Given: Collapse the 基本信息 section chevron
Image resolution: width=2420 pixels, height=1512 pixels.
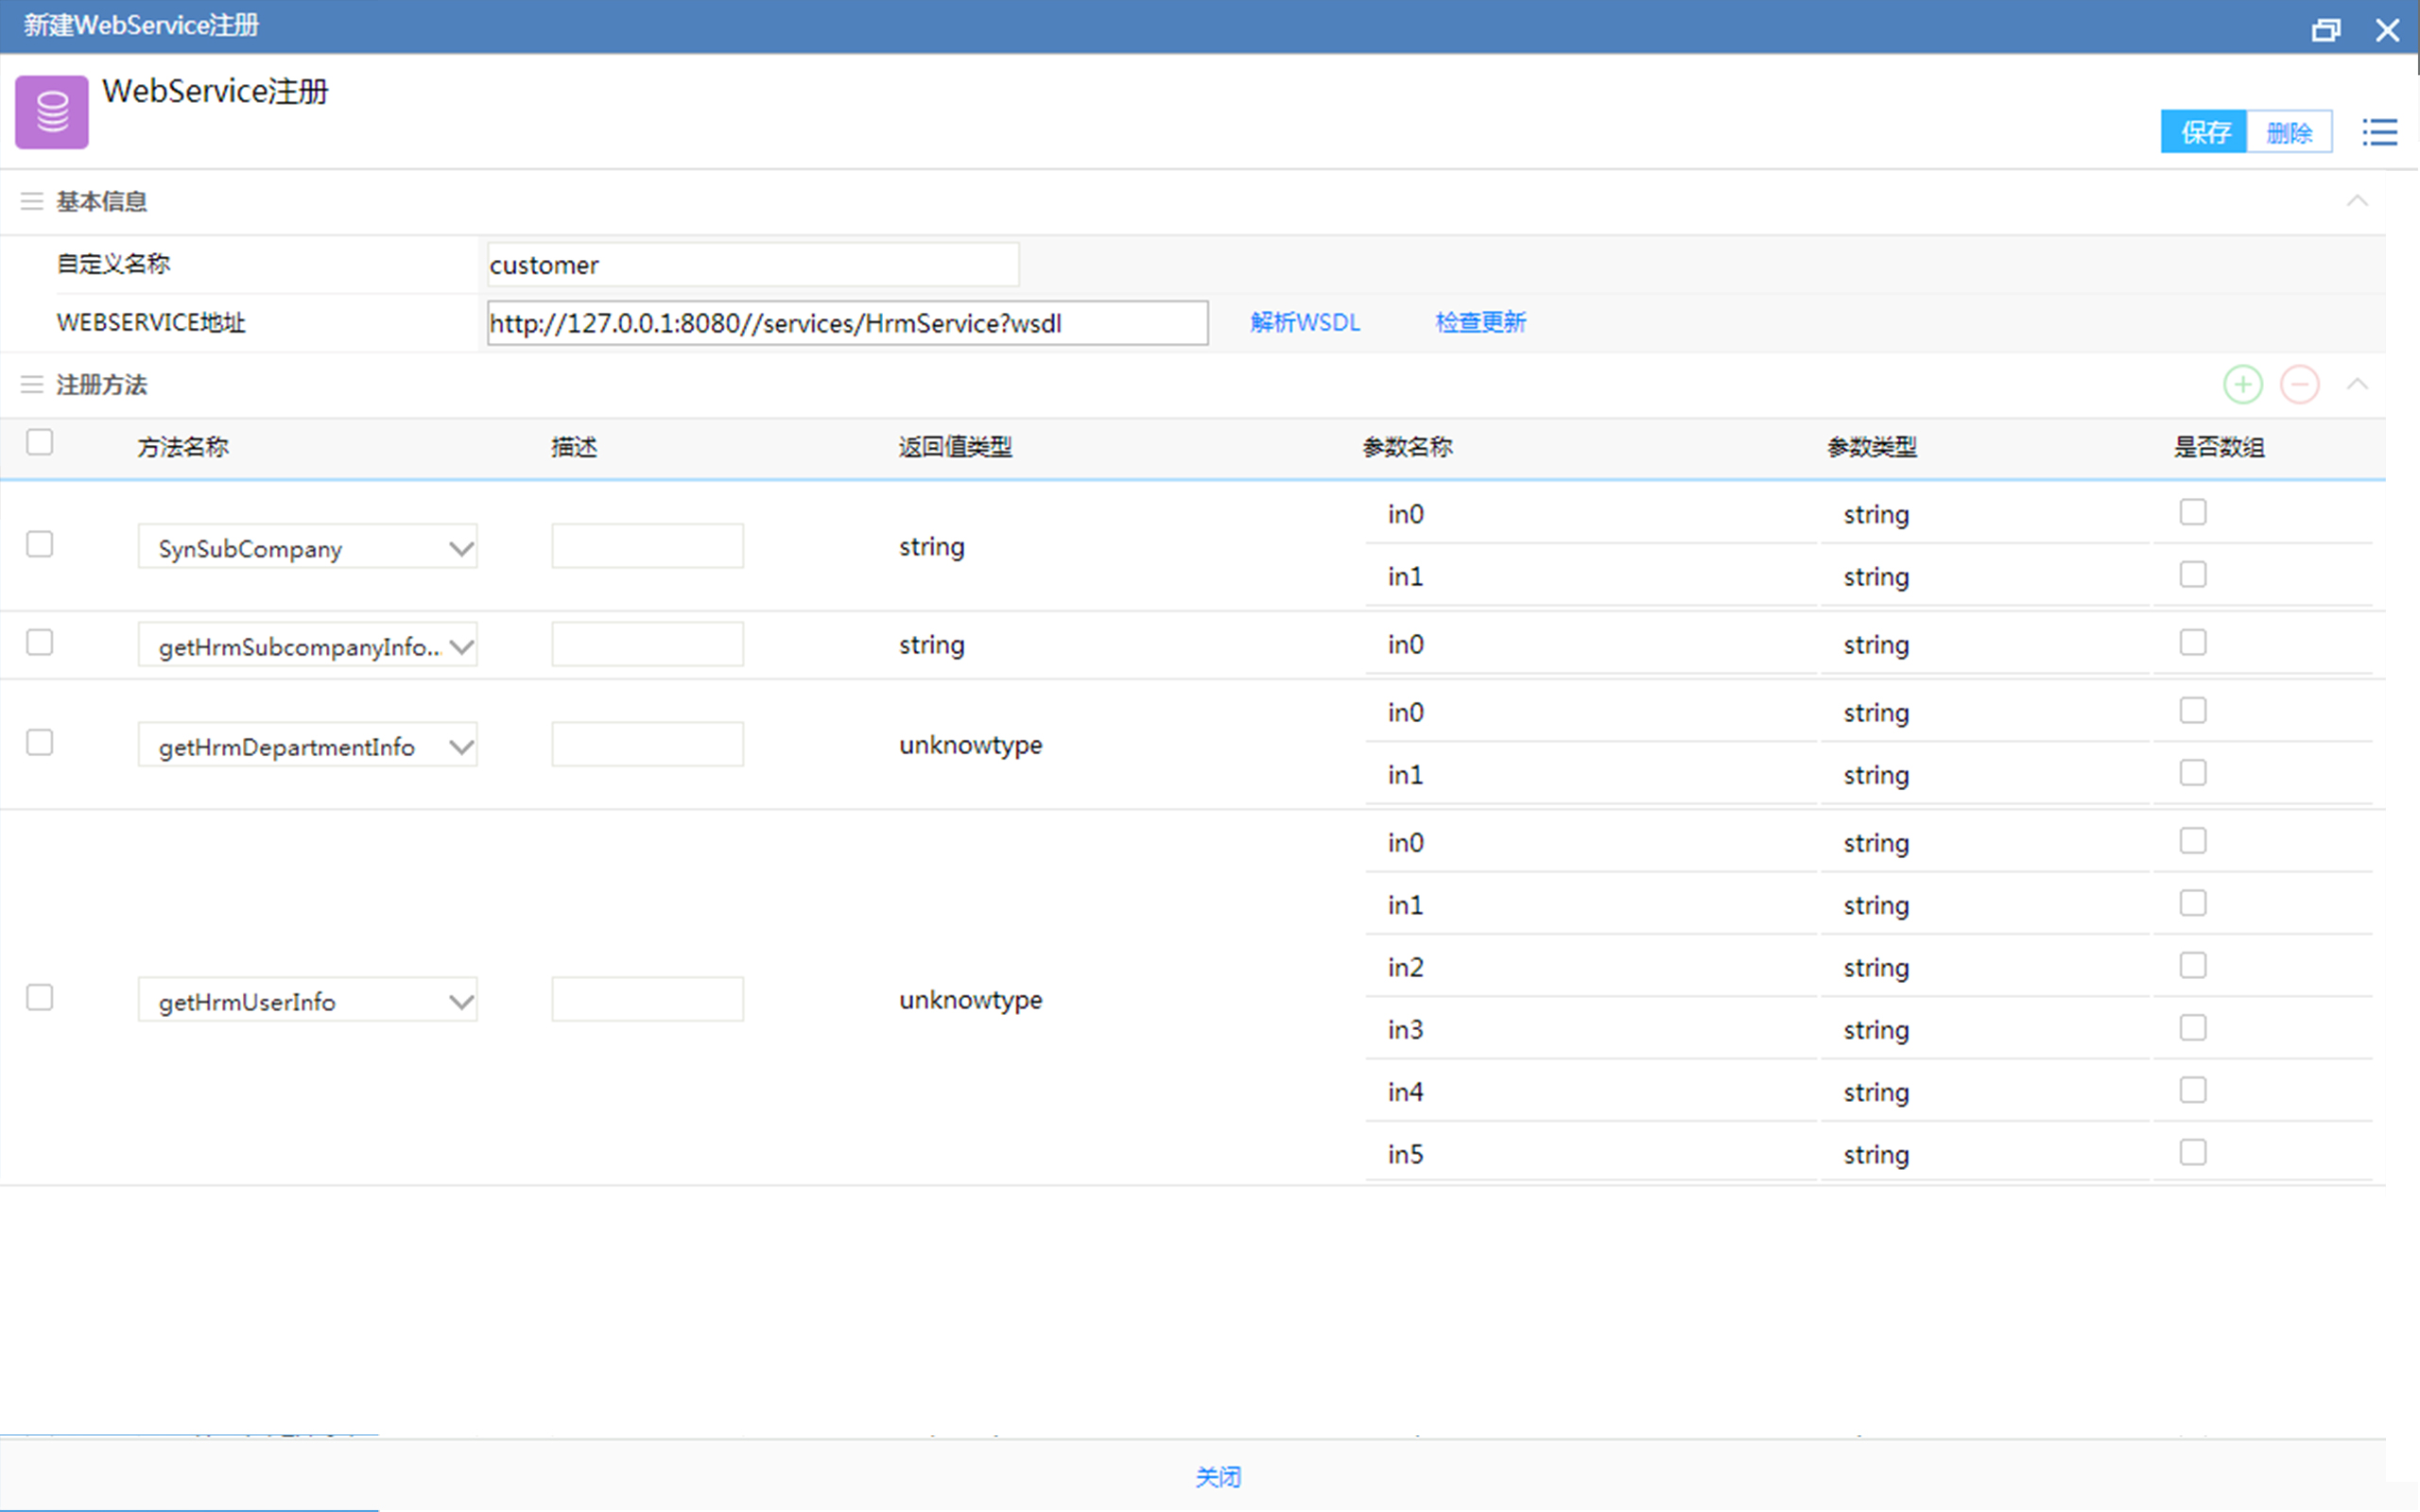Looking at the screenshot, I should [2357, 201].
